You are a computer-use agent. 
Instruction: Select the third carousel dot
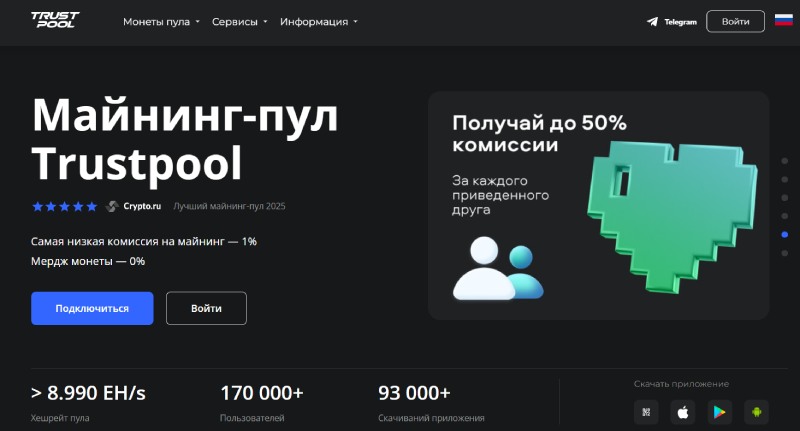pyautogui.click(x=785, y=197)
